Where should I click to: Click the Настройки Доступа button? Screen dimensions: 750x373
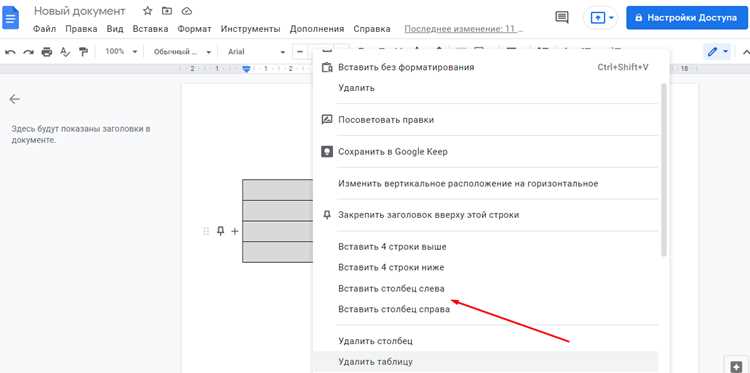coord(686,18)
